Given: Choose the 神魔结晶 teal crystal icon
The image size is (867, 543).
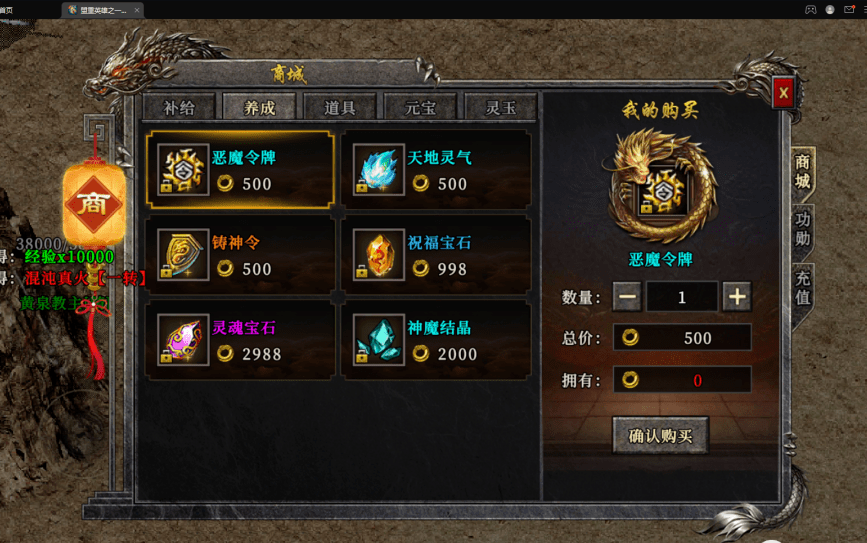Looking at the screenshot, I should tap(379, 340).
